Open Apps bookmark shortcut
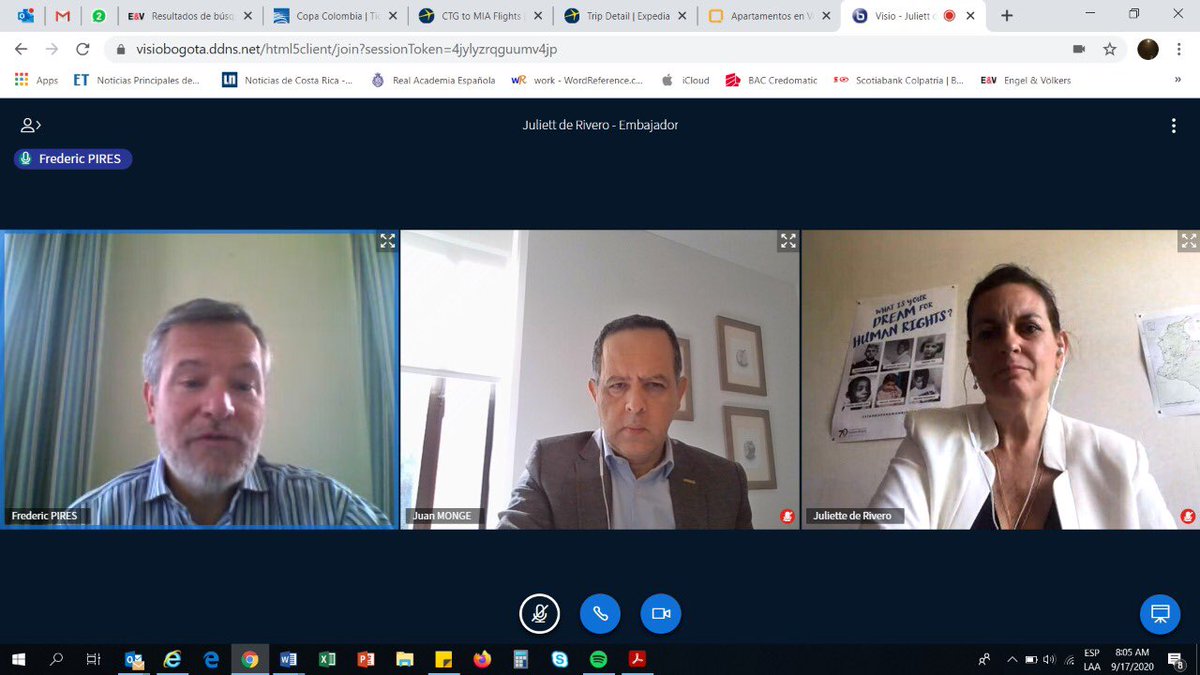The width and height of the screenshot is (1200, 675). click(x=37, y=80)
